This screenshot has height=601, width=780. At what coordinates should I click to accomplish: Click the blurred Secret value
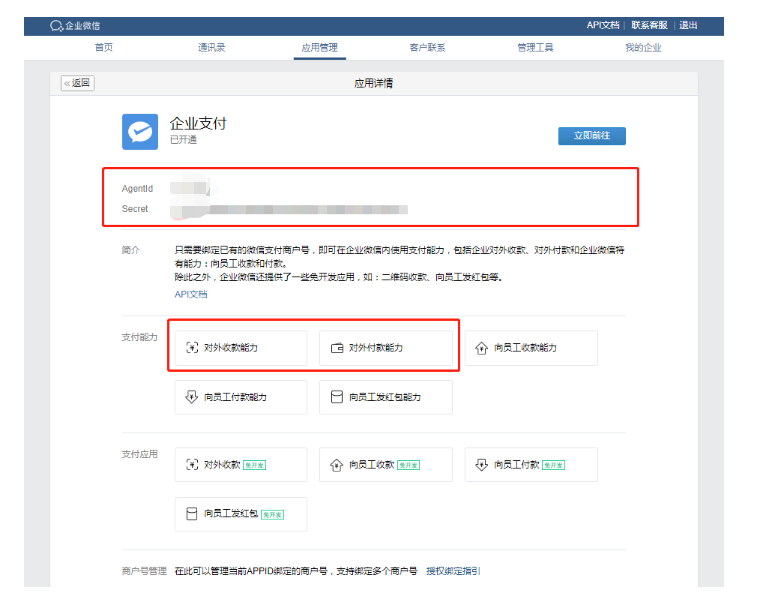point(289,209)
